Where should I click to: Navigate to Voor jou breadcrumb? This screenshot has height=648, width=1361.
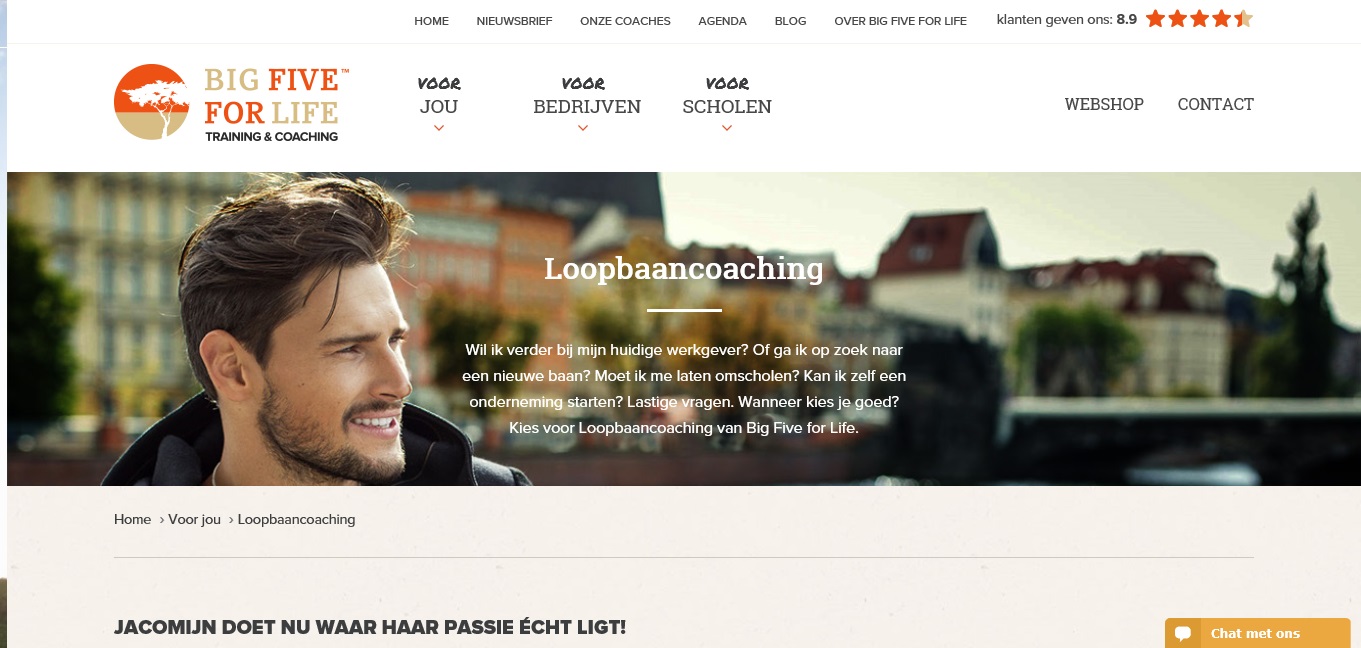[194, 520]
